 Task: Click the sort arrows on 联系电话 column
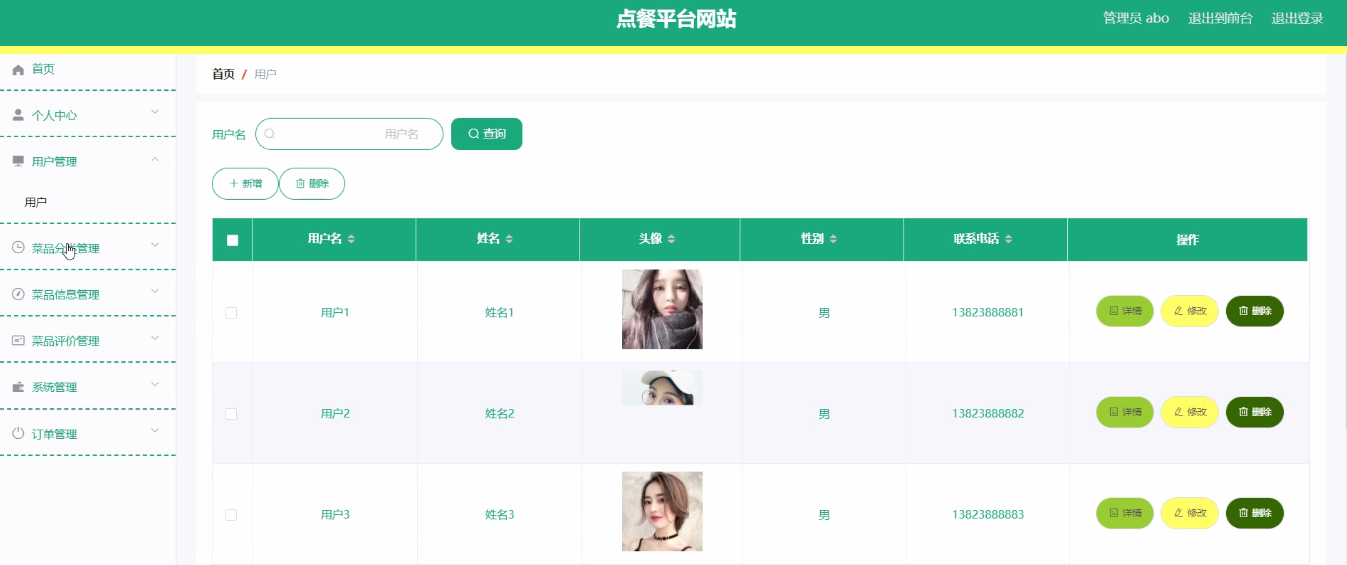click(x=1009, y=240)
